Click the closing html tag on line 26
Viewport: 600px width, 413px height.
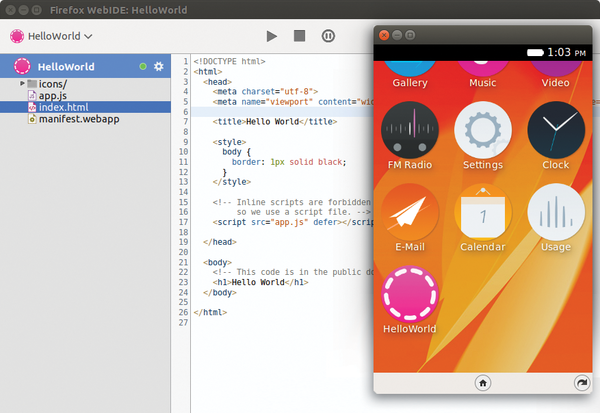pyautogui.click(x=210, y=312)
